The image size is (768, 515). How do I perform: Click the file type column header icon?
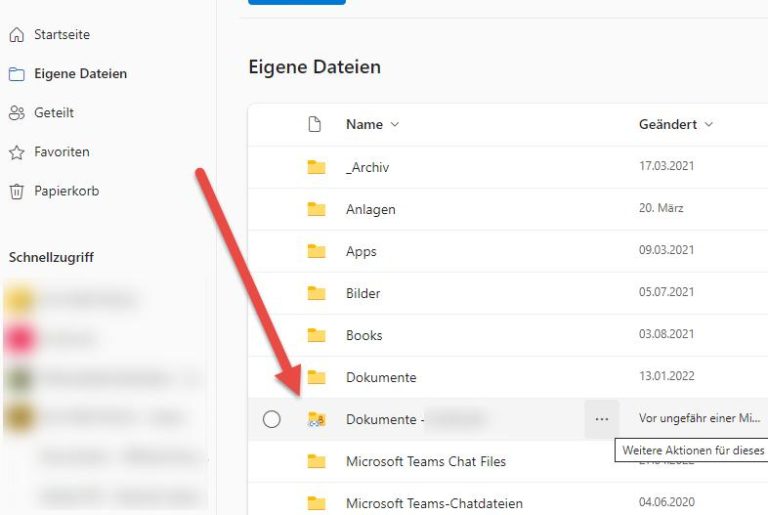coord(314,124)
